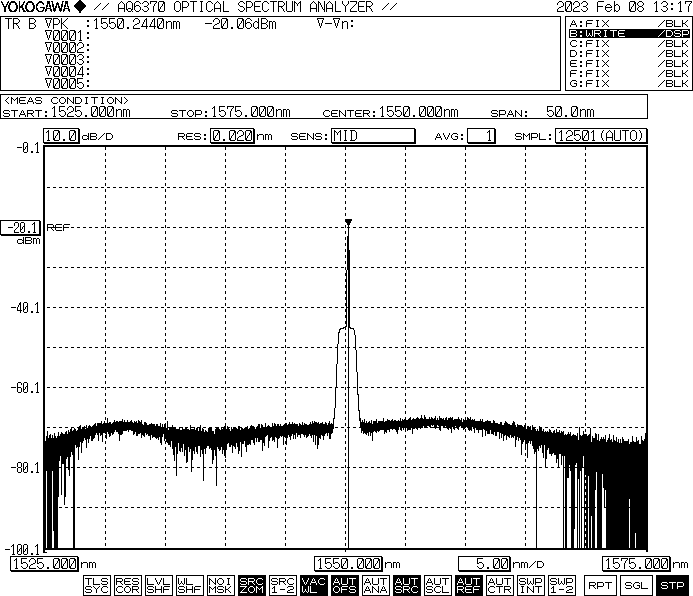Select trace A:FIX in trace list
This screenshot has height=596, width=693.
click(x=628, y=22)
